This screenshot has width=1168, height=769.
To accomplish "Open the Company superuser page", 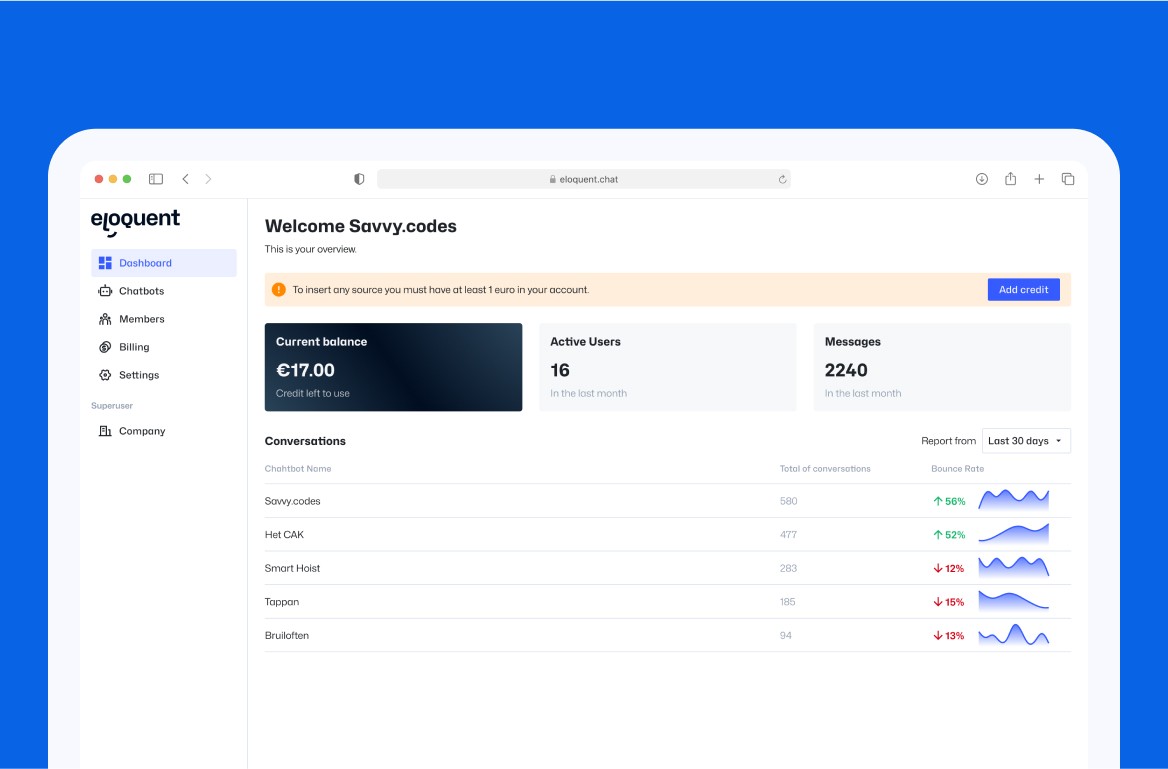I will (x=163, y=431).
